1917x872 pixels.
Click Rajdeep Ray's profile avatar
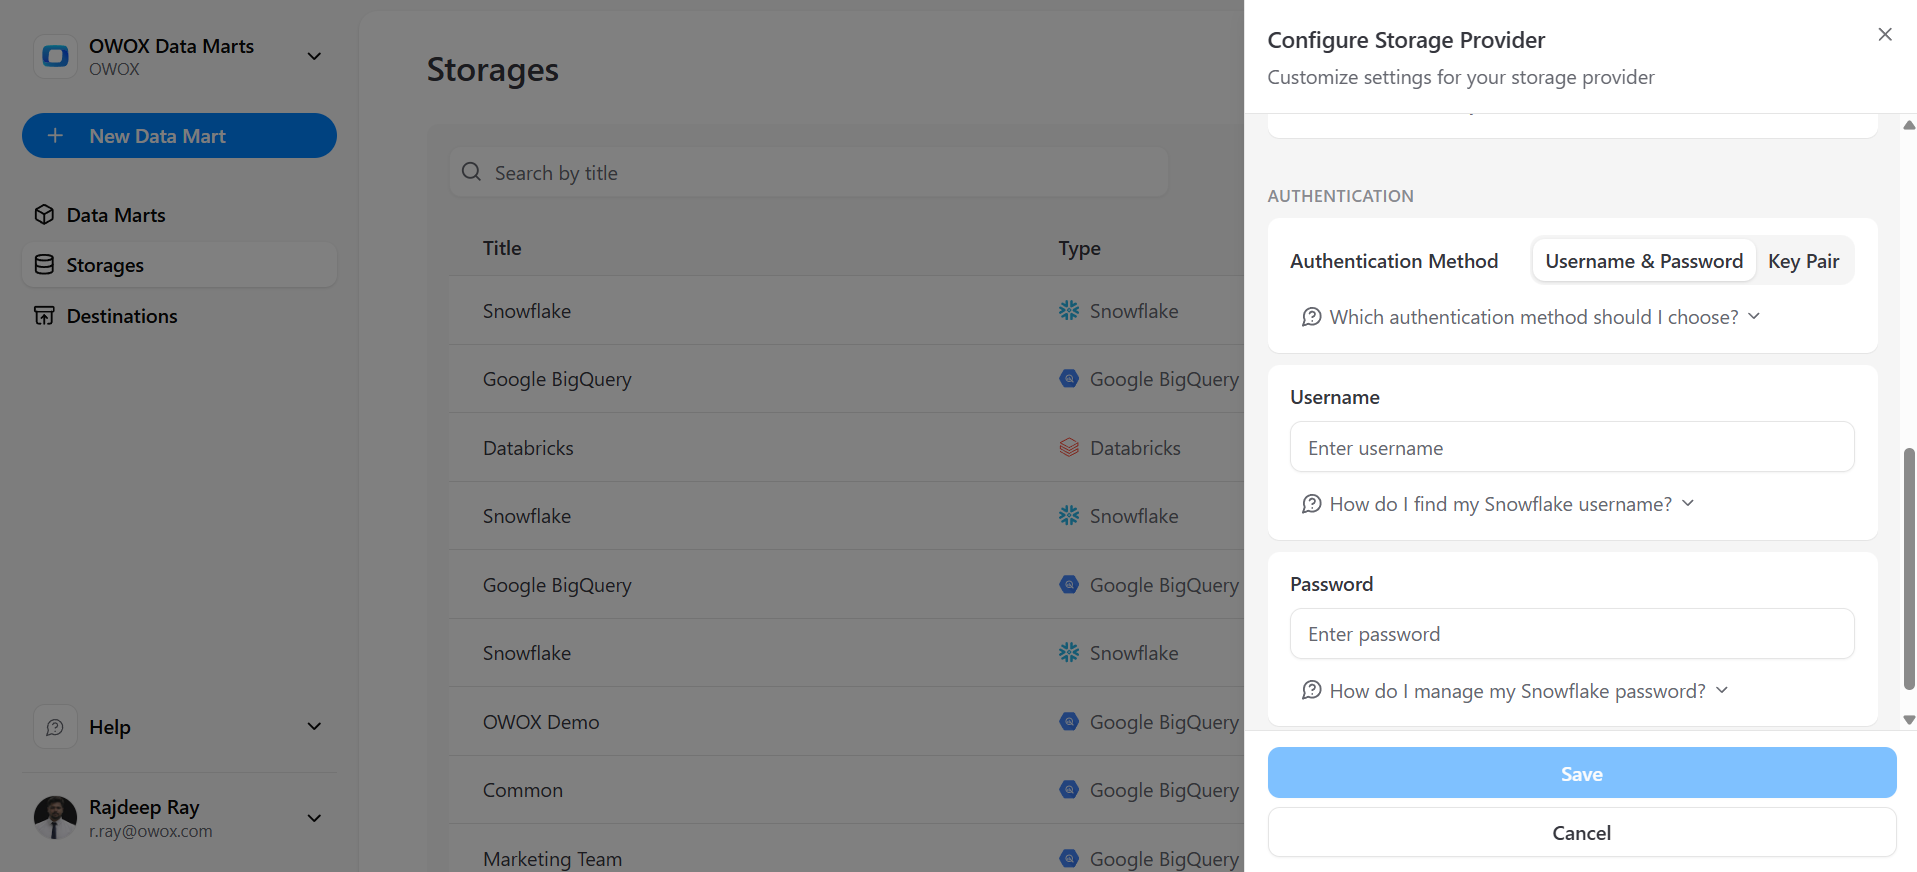click(x=55, y=818)
